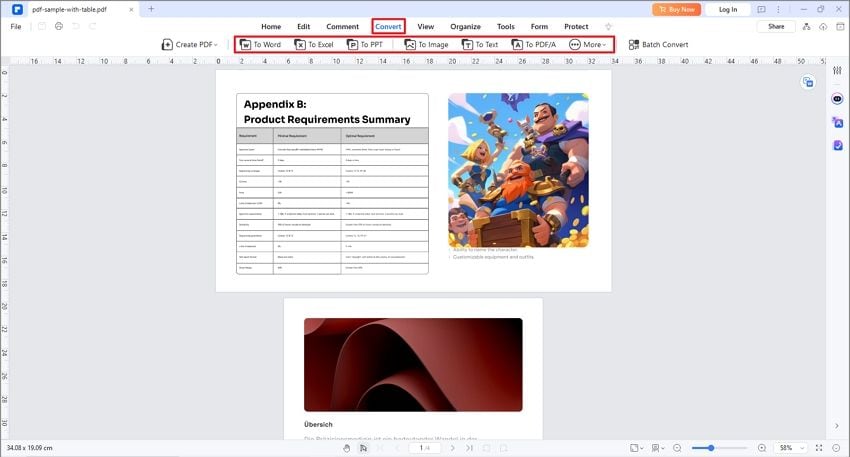
Task: Click the Redo arrow icon
Action: [93, 27]
